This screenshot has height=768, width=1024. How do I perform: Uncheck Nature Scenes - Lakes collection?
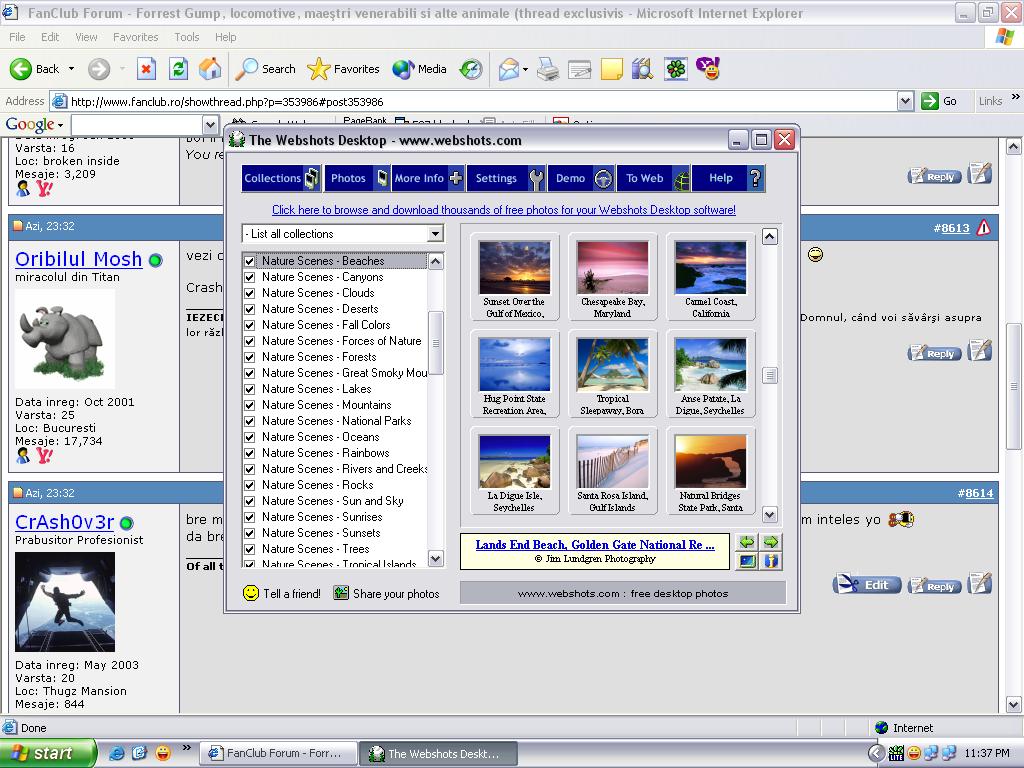point(249,389)
